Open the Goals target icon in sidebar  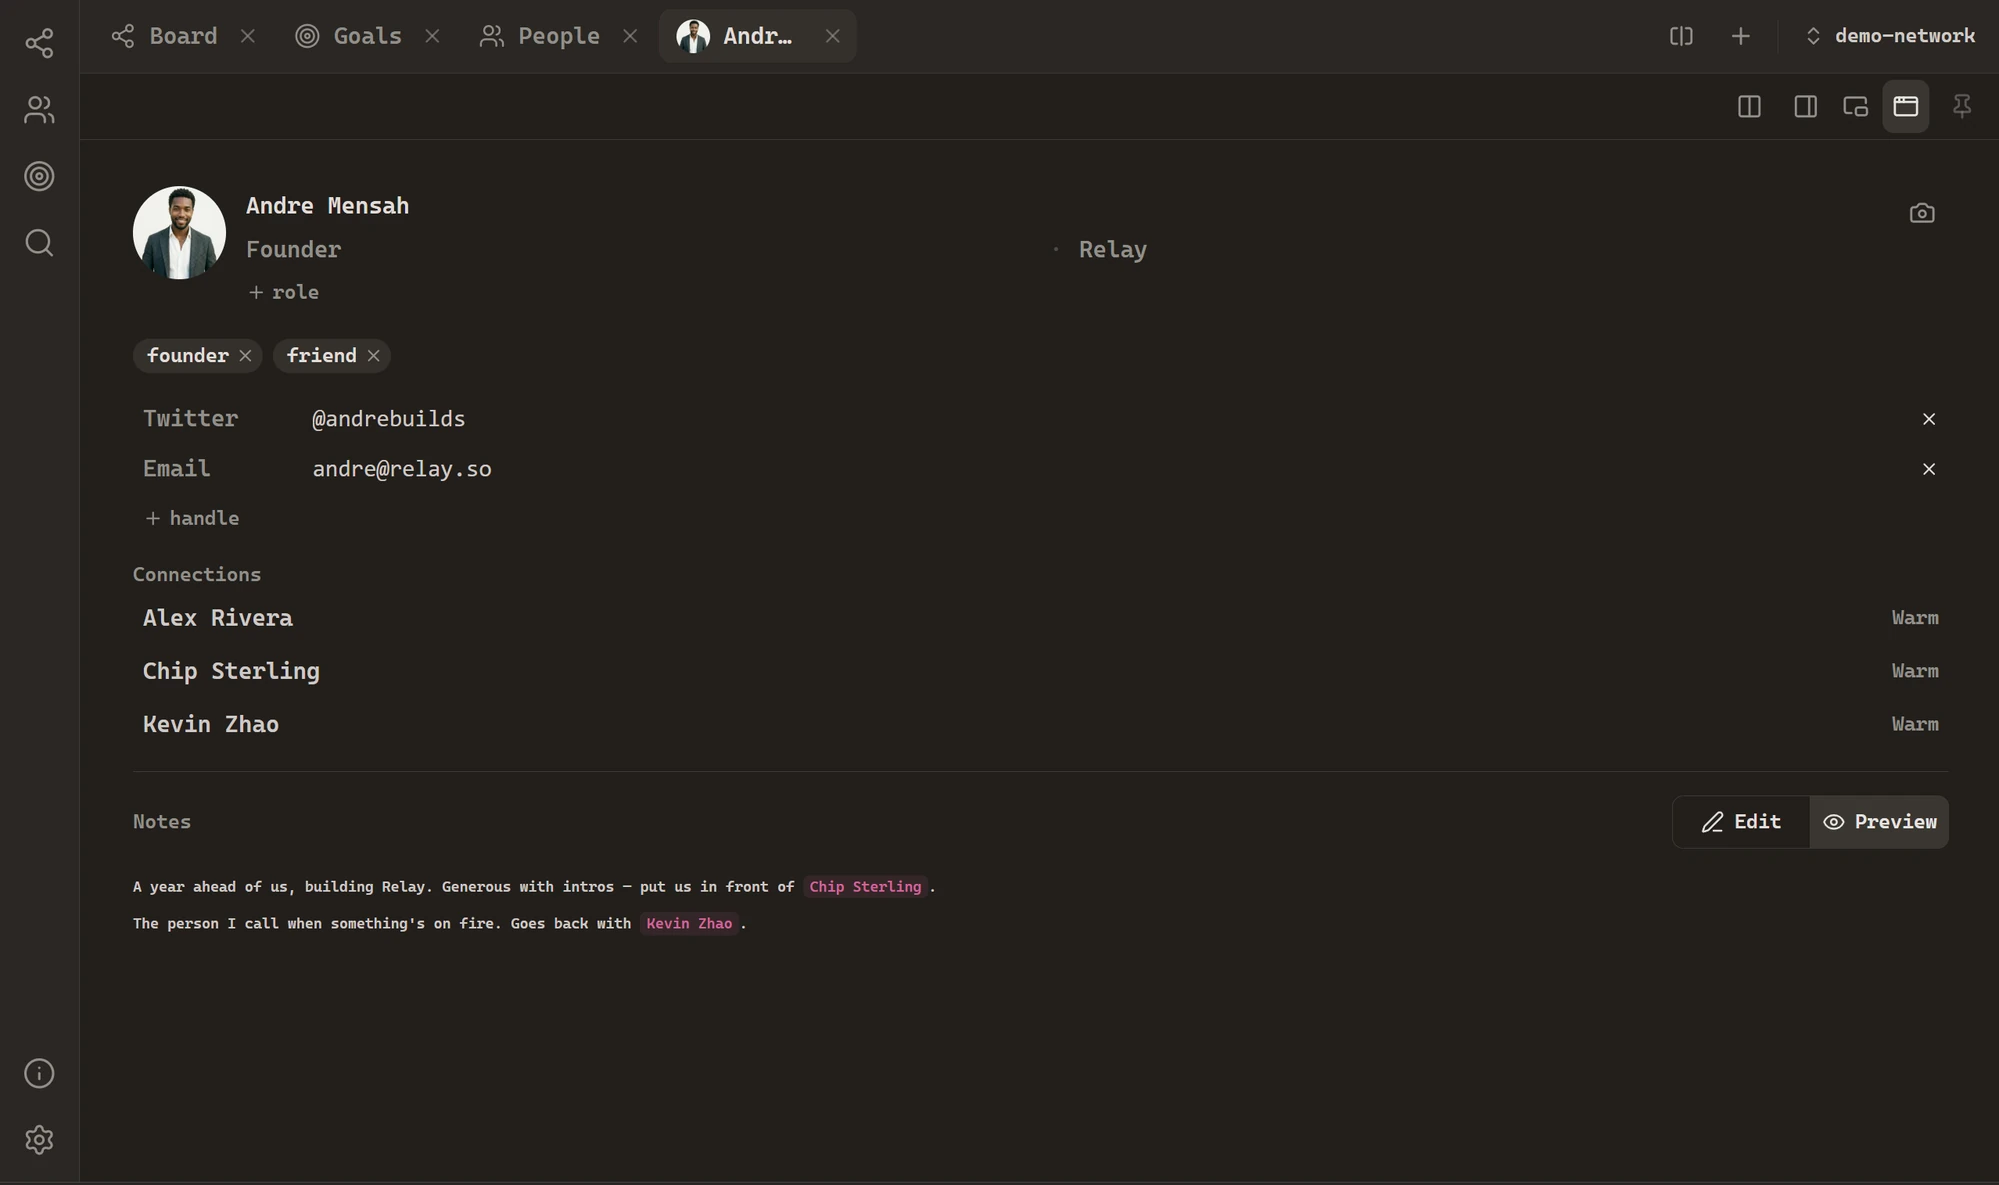pyautogui.click(x=39, y=176)
